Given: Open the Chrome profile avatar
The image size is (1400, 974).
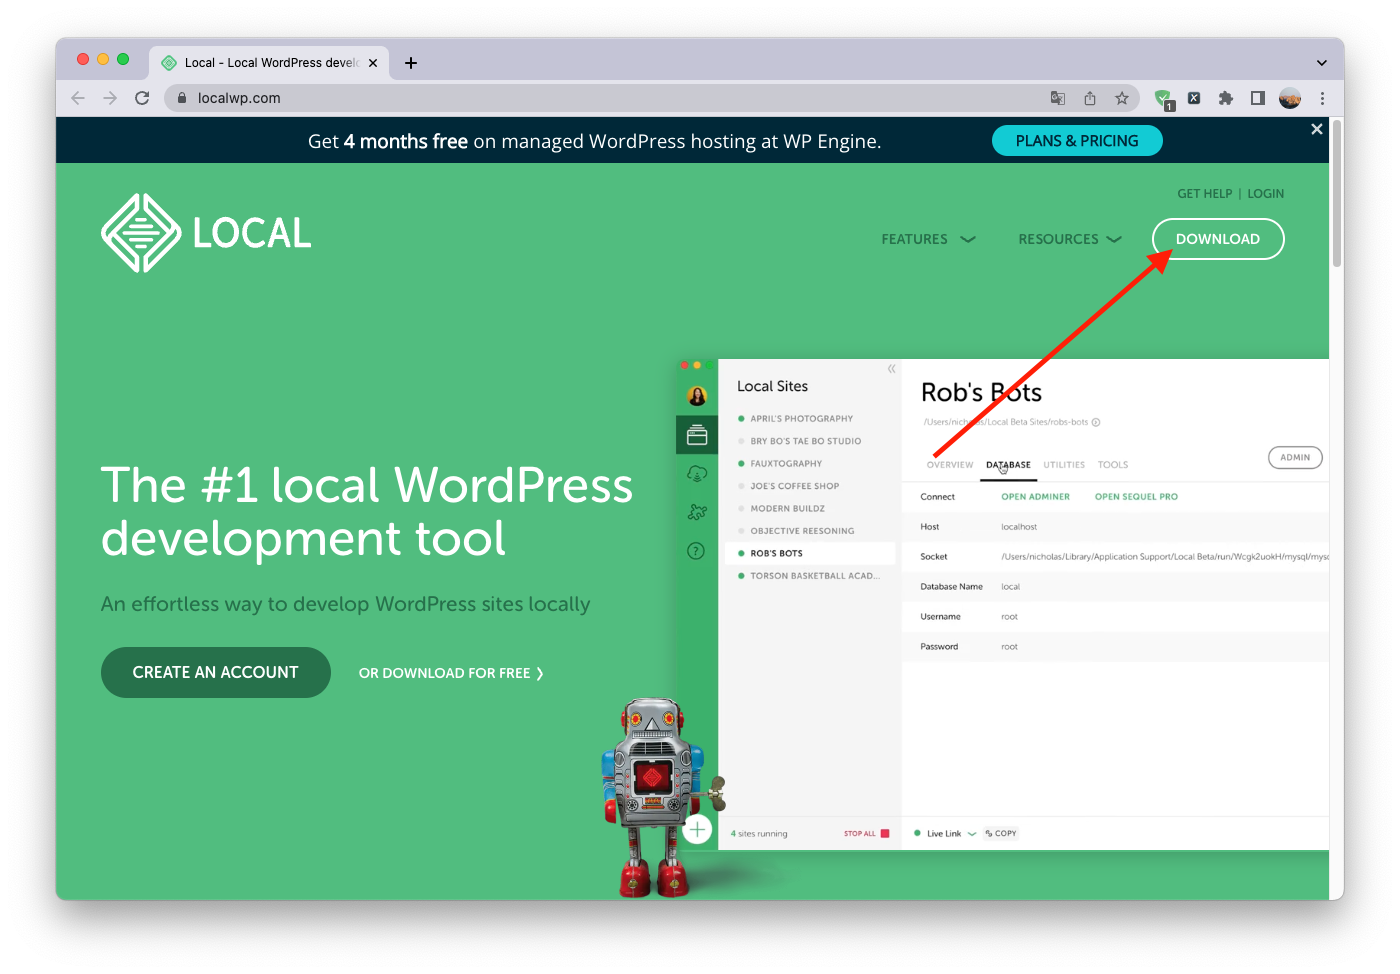Looking at the screenshot, I should (1290, 98).
